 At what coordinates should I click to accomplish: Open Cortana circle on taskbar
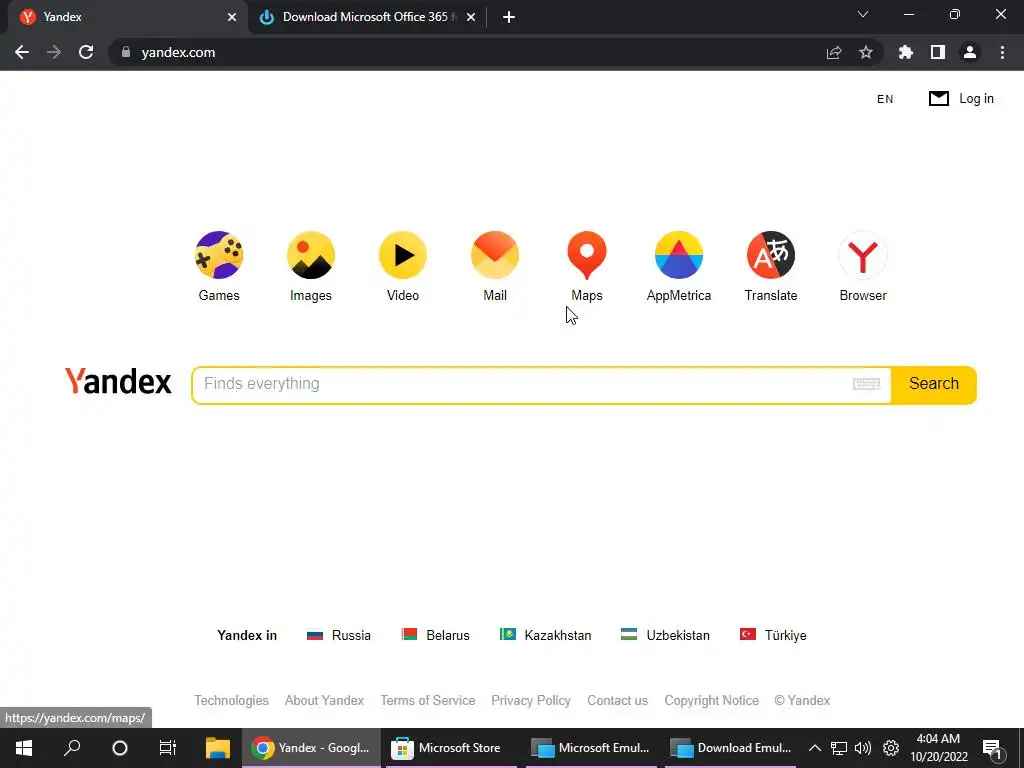point(120,748)
